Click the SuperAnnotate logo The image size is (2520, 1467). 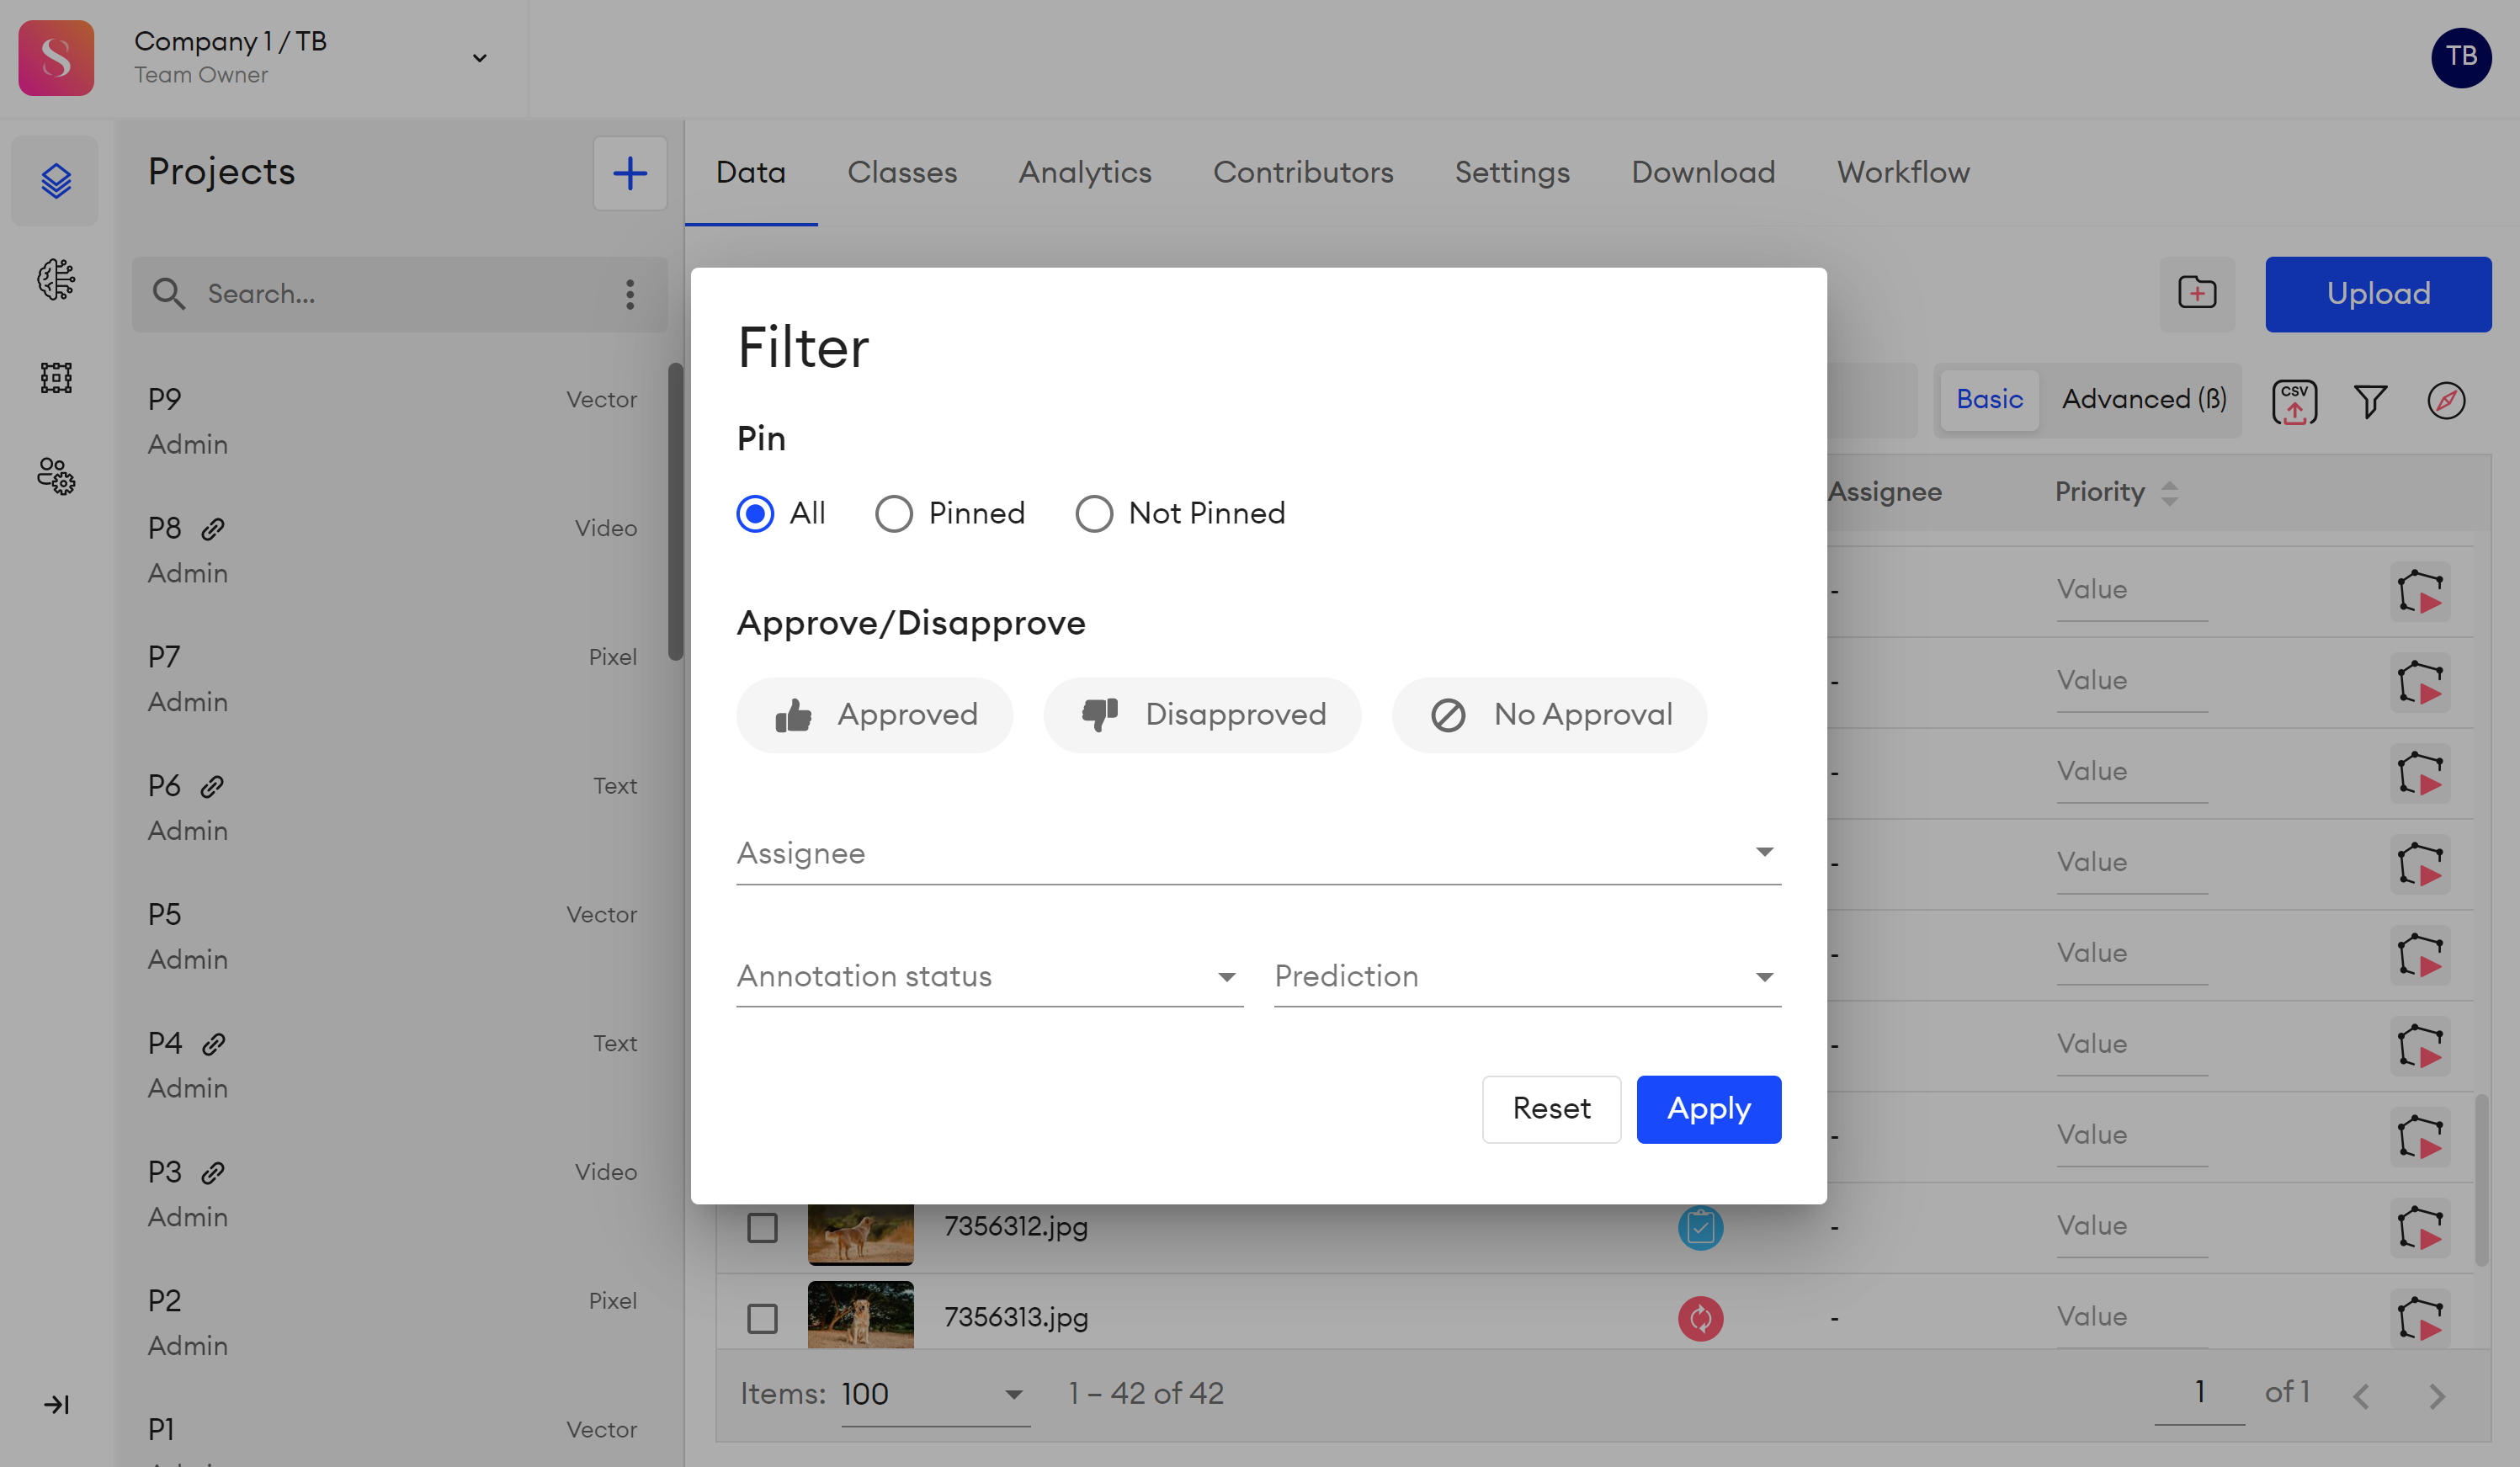pyautogui.click(x=56, y=58)
